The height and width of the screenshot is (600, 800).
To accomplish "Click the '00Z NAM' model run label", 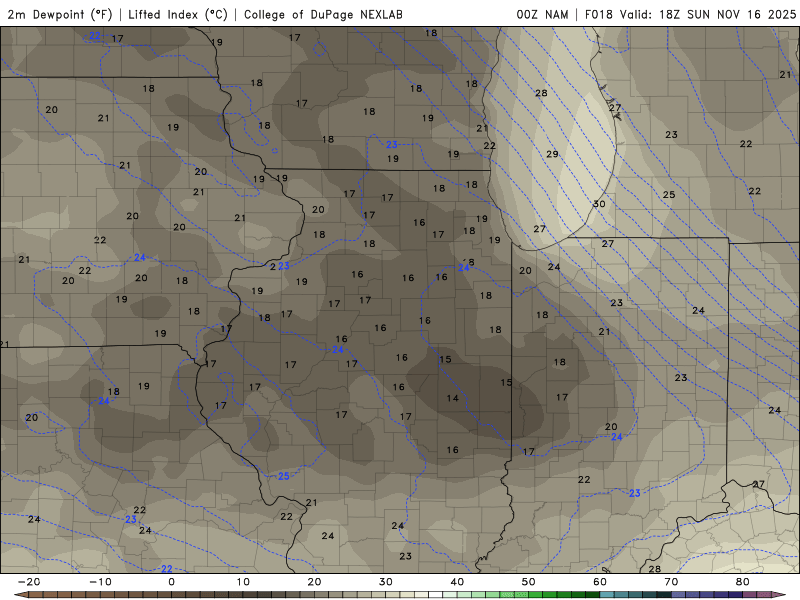I will (542, 14).
